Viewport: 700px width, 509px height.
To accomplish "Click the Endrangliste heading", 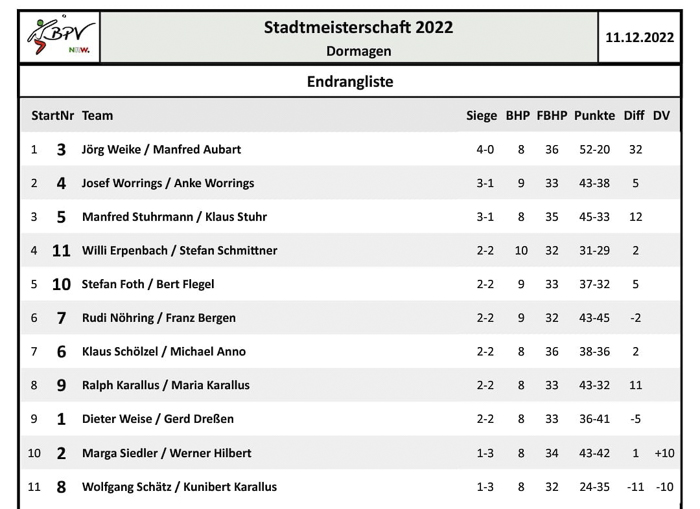I will pos(350,82).
